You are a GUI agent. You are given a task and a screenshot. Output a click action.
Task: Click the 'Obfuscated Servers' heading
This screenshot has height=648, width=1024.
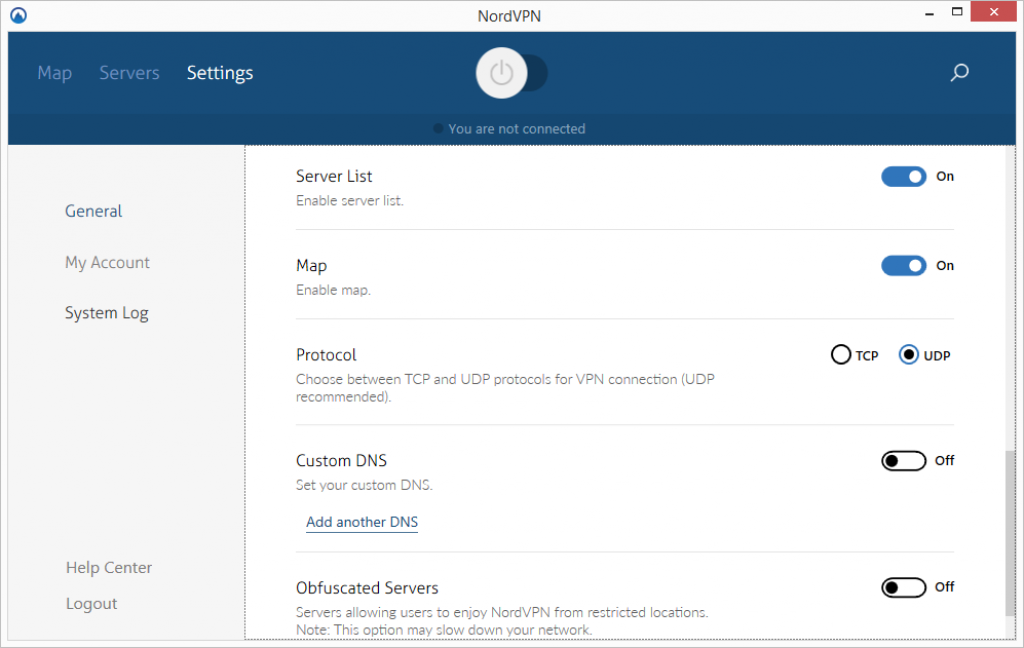[x=367, y=588]
